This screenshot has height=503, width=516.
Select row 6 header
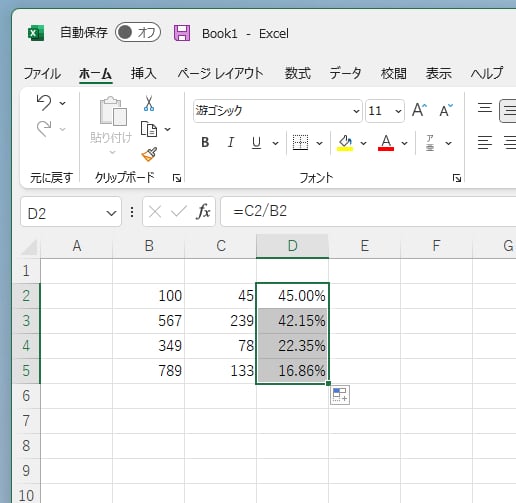26,396
